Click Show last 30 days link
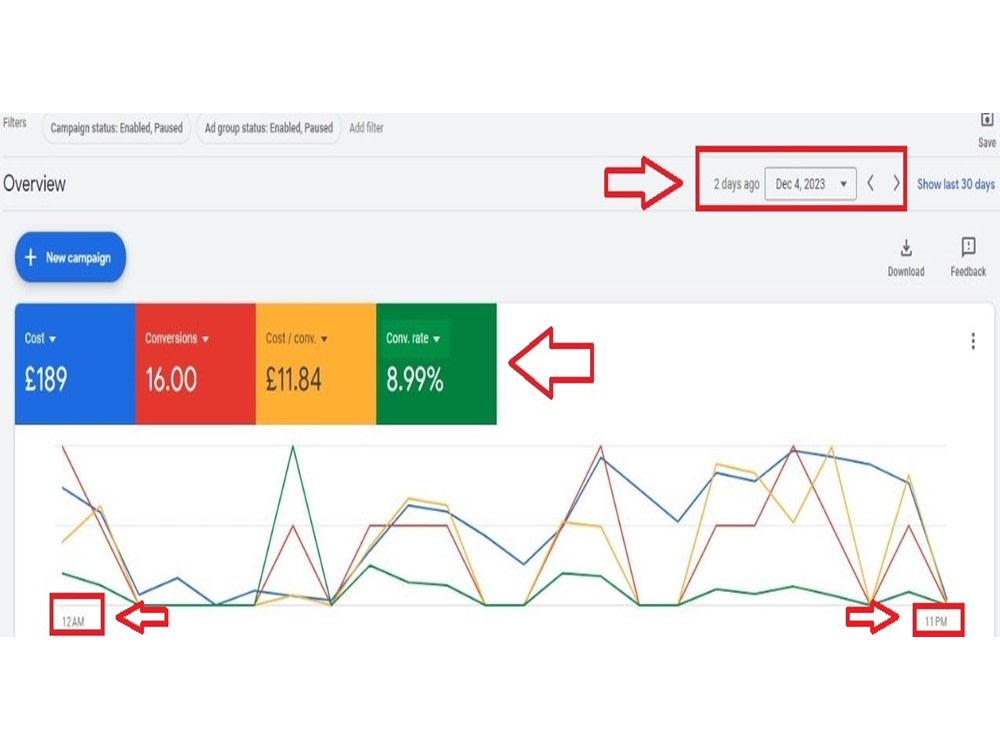The height and width of the screenshot is (750, 1000). (955, 184)
